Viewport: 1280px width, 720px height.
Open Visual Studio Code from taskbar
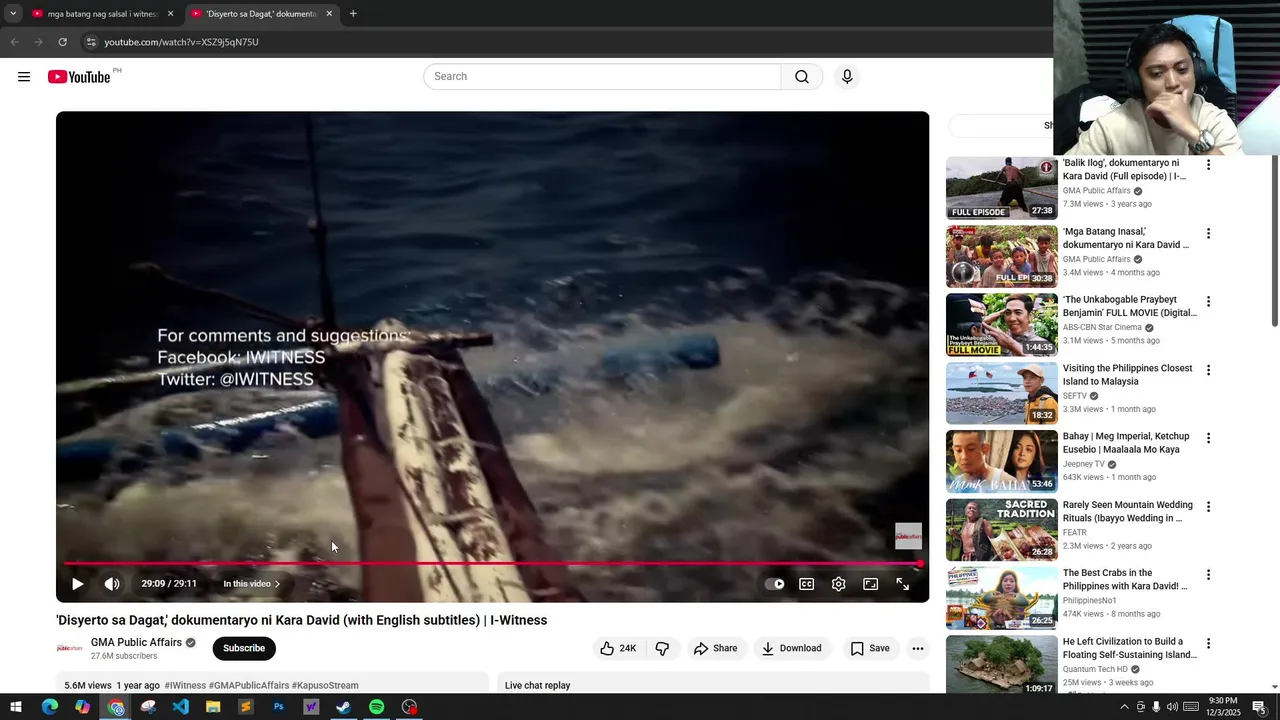click(x=180, y=707)
